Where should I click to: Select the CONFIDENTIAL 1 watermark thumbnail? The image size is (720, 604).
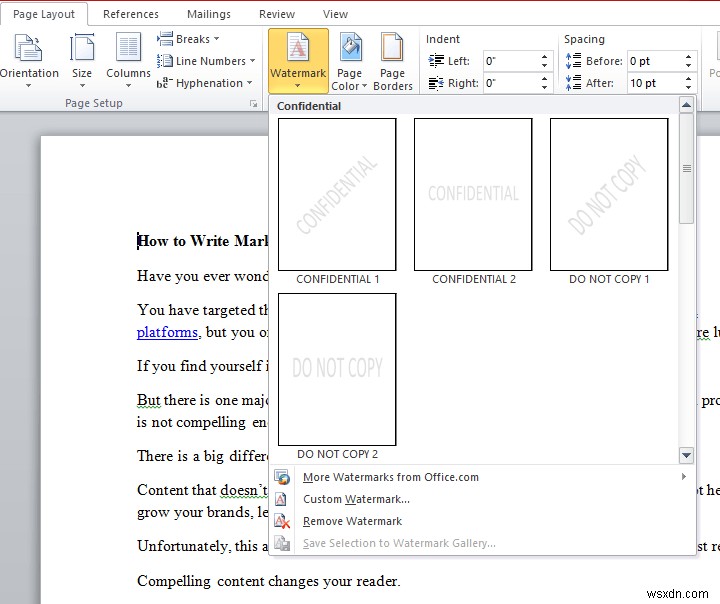(x=337, y=194)
